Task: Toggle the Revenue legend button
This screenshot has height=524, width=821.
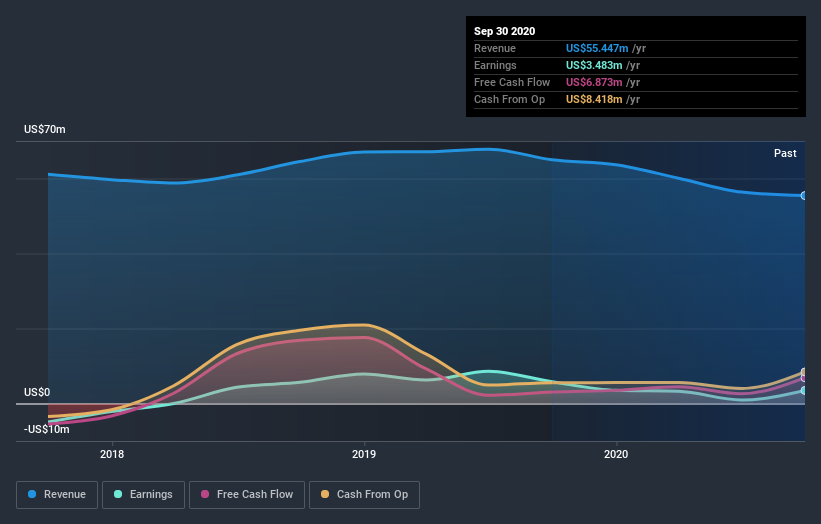Action: pyautogui.click(x=57, y=495)
